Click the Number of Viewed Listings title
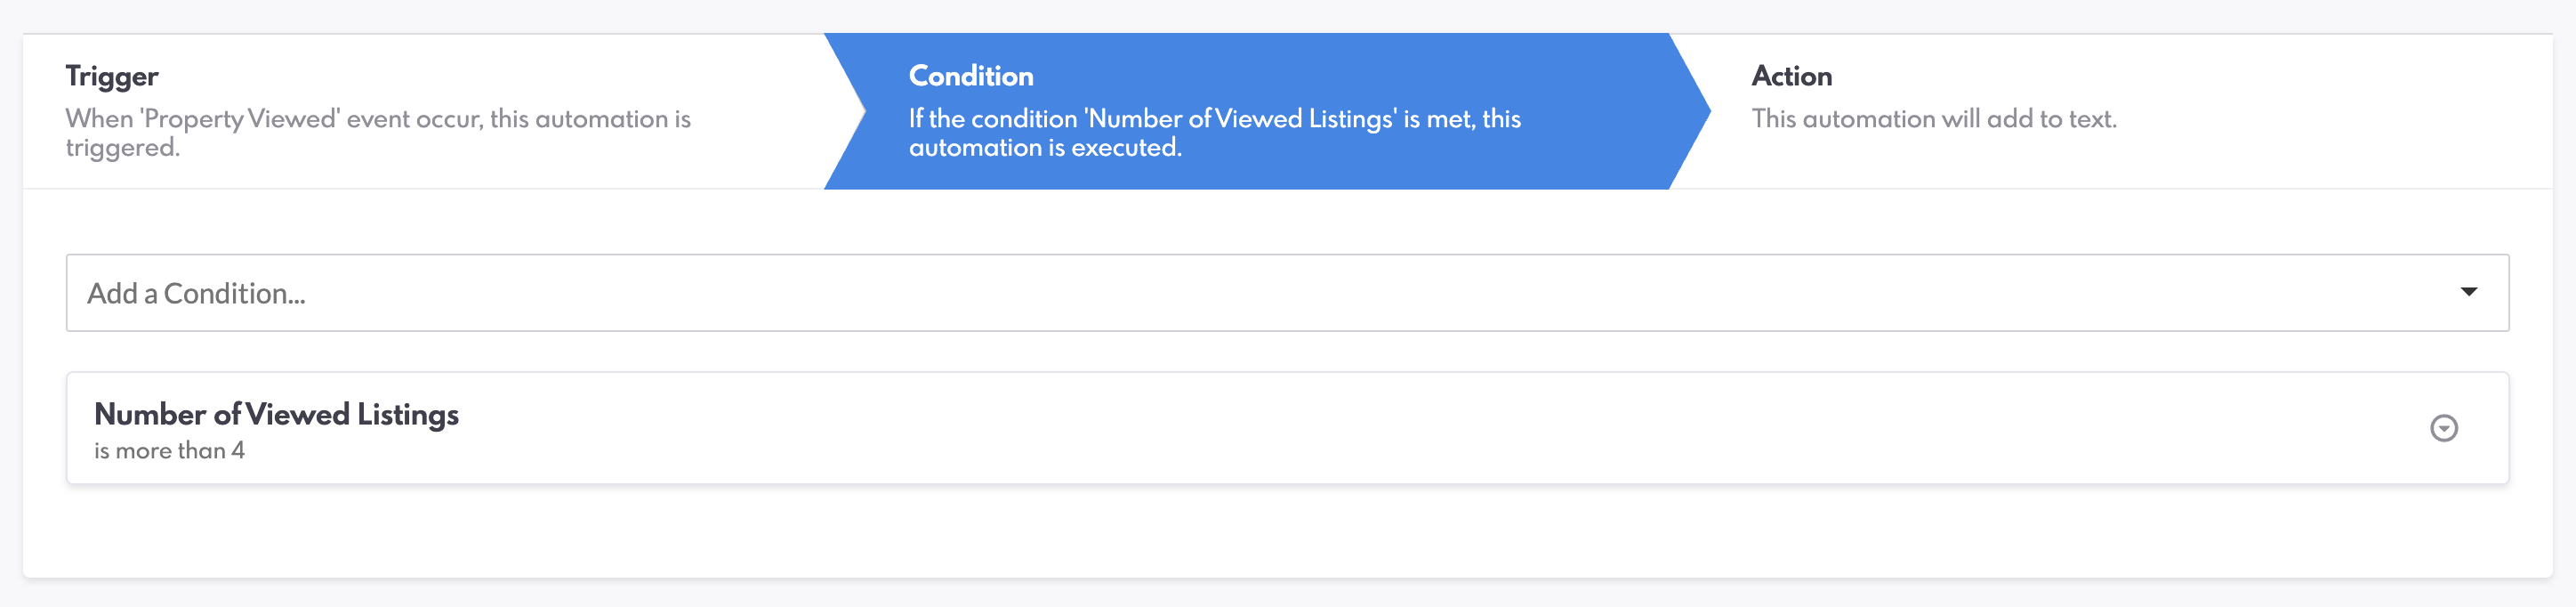This screenshot has width=2576, height=607. 276,414
